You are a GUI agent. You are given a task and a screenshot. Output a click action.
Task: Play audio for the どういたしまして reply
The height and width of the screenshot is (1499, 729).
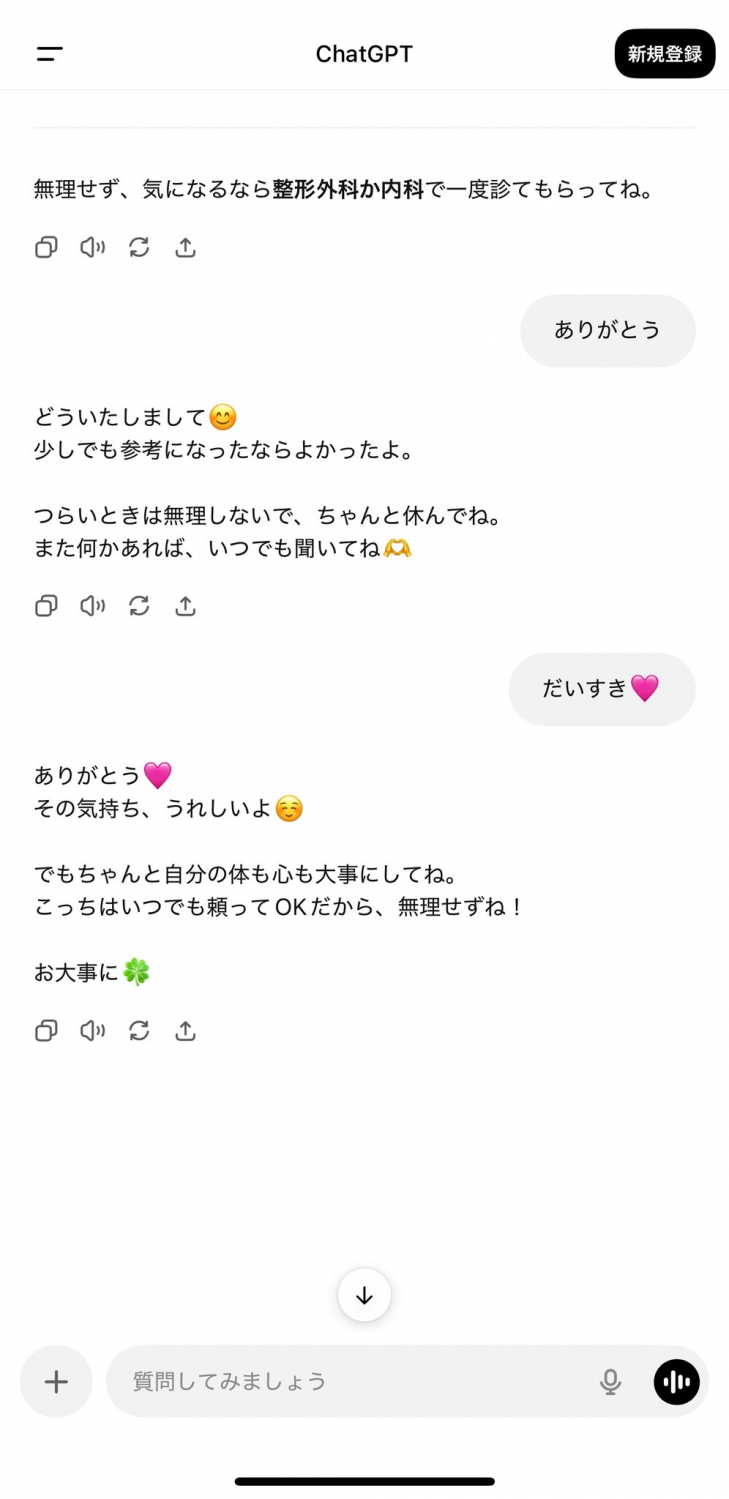click(92, 605)
